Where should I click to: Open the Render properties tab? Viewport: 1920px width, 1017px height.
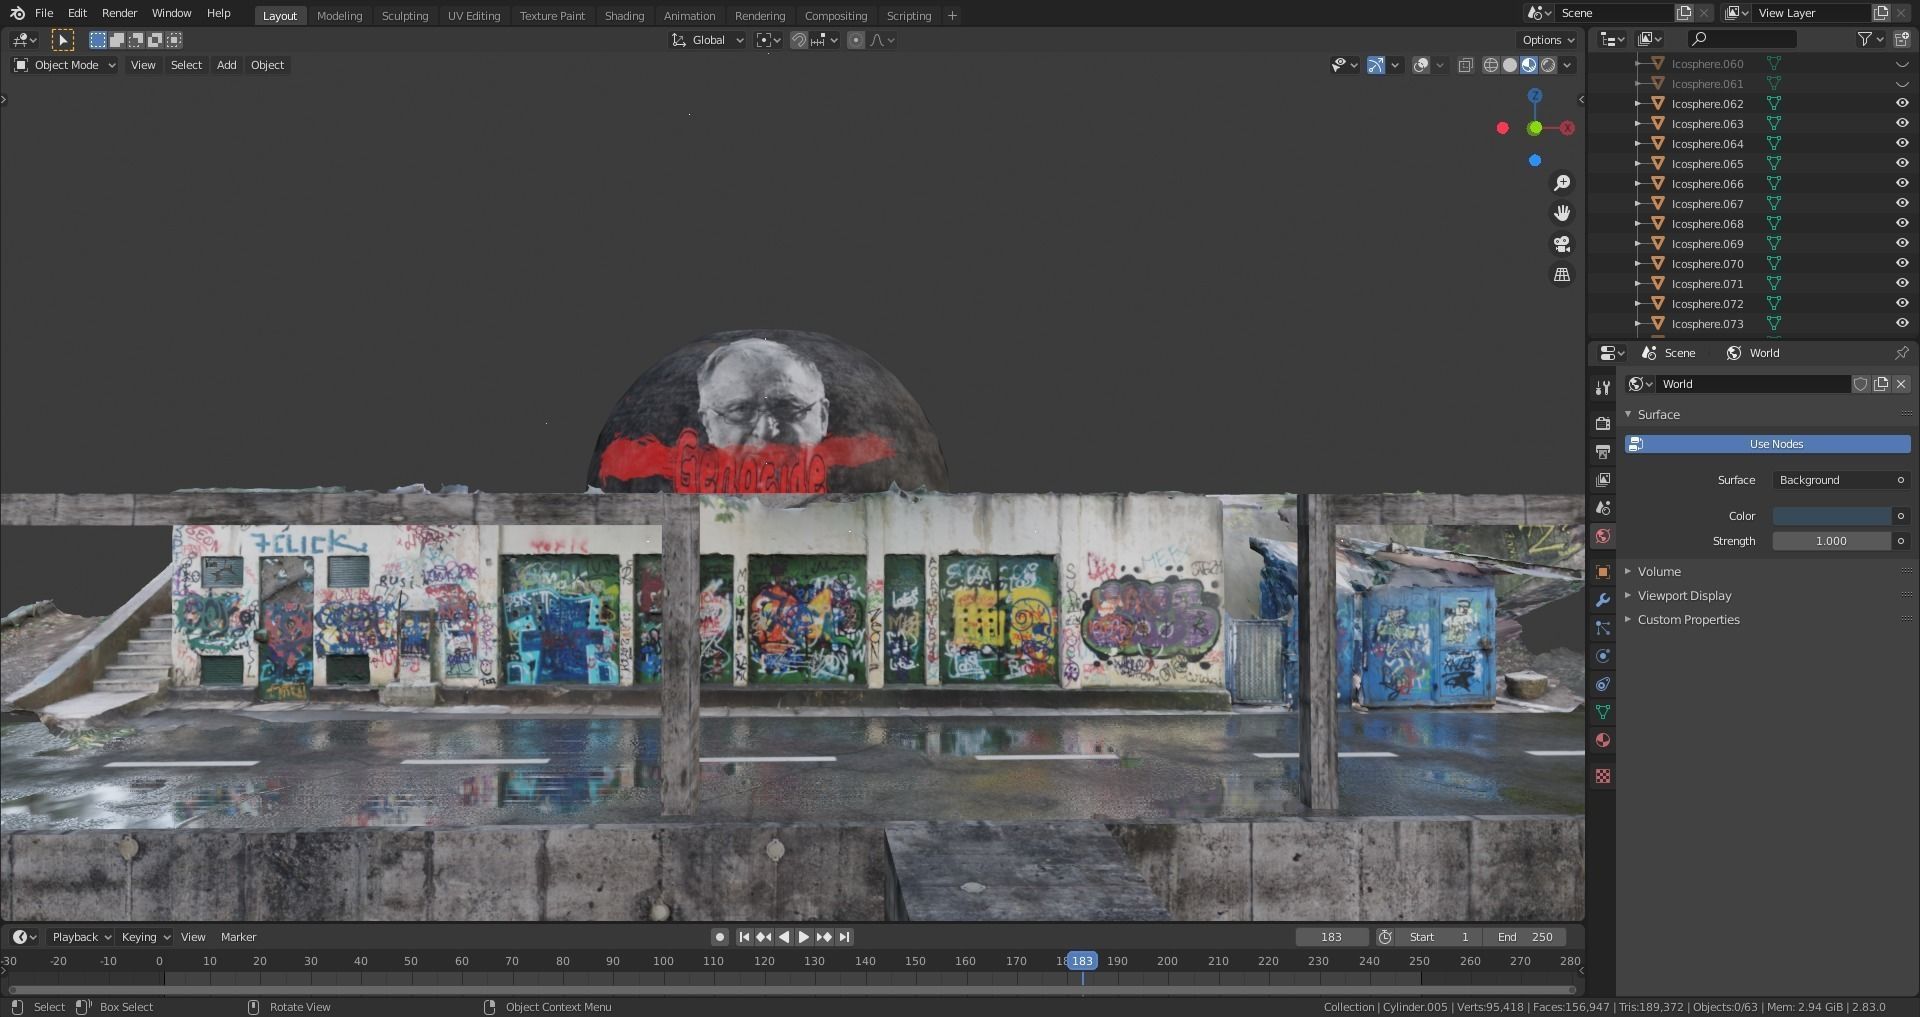click(x=1603, y=424)
